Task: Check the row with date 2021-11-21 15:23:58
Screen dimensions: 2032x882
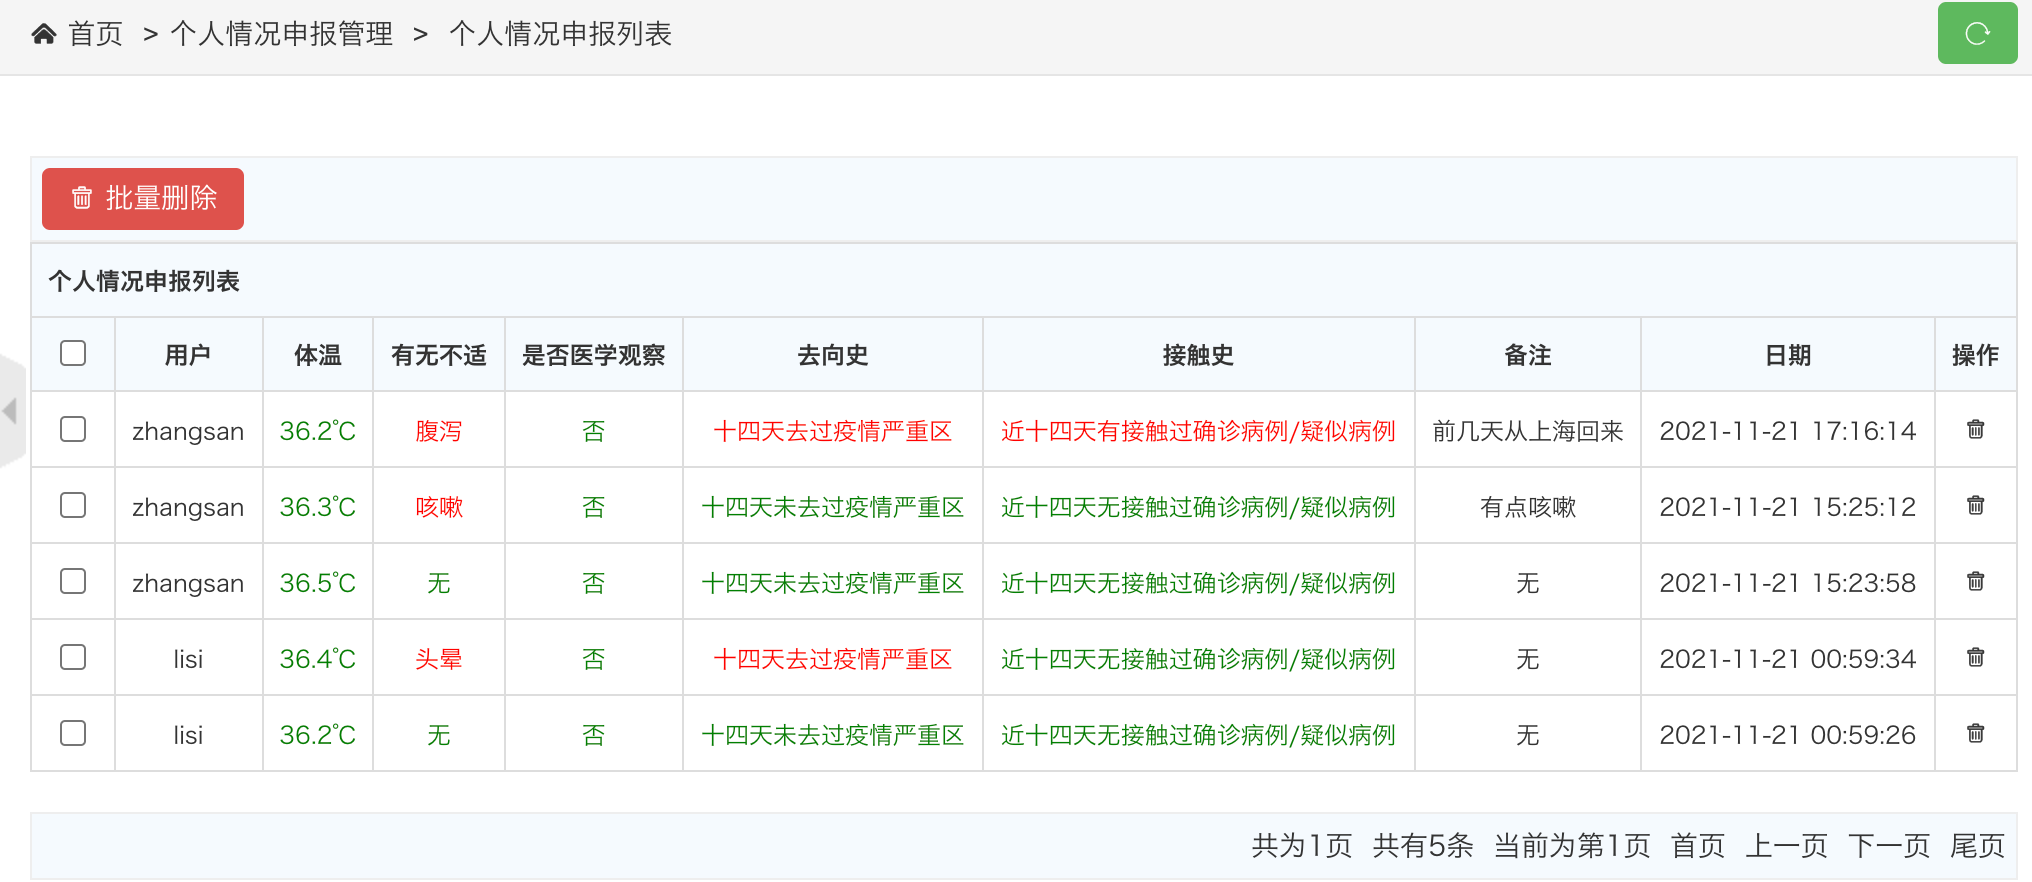Action: pos(73,581)
